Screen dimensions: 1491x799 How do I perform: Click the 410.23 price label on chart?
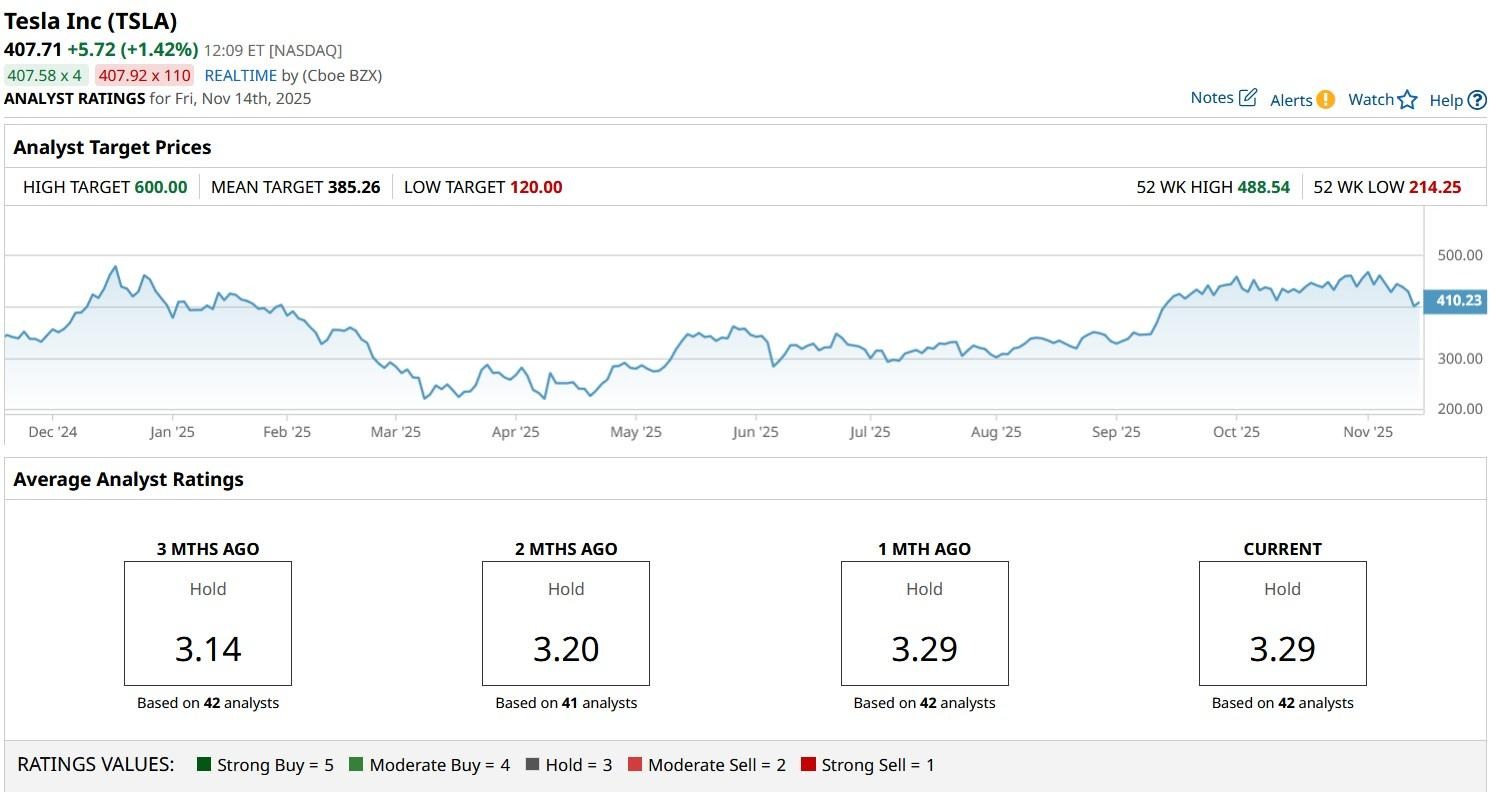[x=1457, y=300]
